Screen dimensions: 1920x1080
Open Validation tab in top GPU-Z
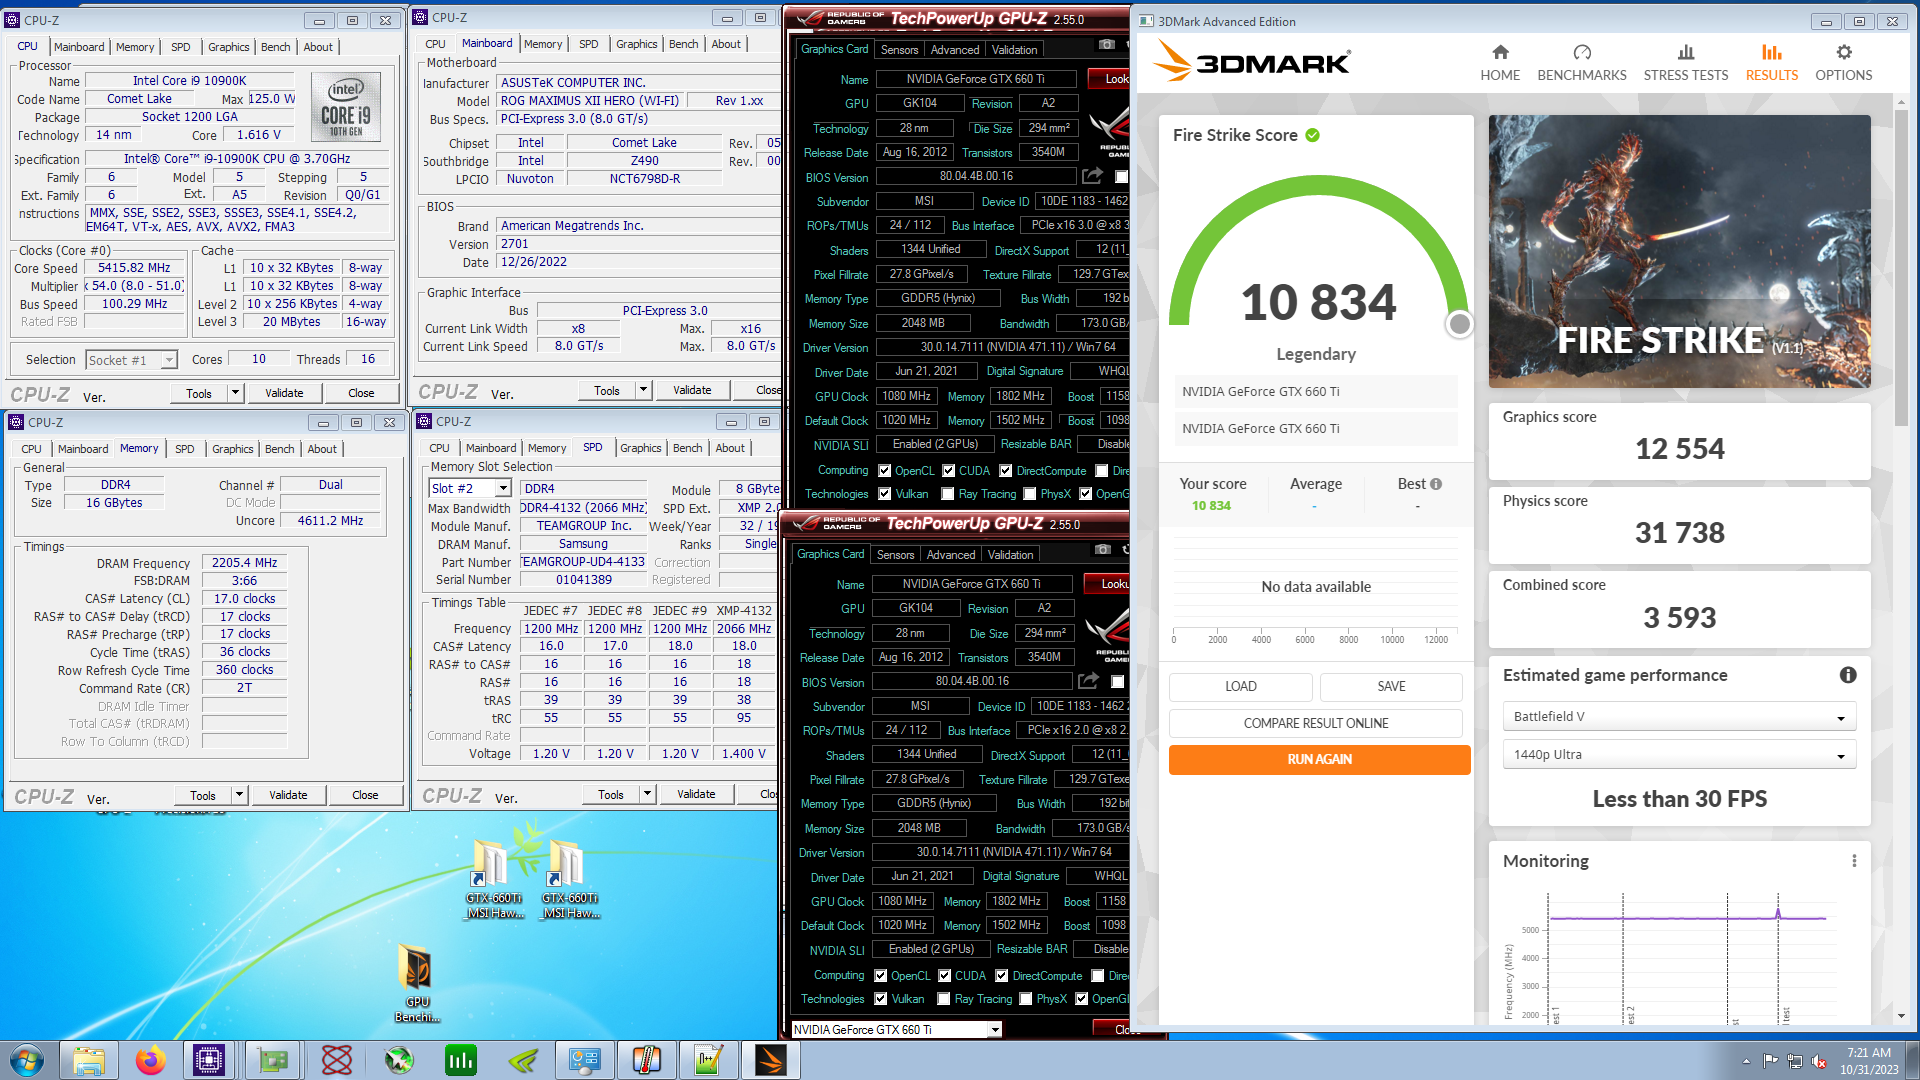(1014, 50)
